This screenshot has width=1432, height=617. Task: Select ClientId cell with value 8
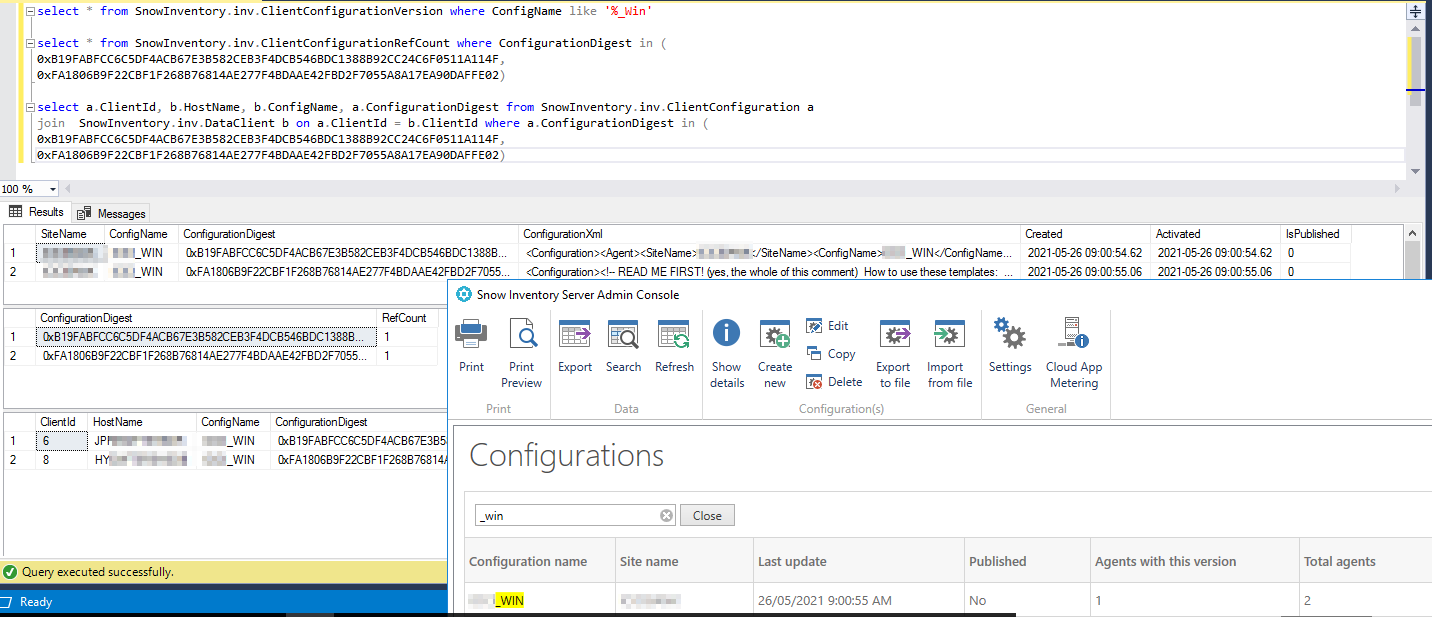click(x=61, y=460)
